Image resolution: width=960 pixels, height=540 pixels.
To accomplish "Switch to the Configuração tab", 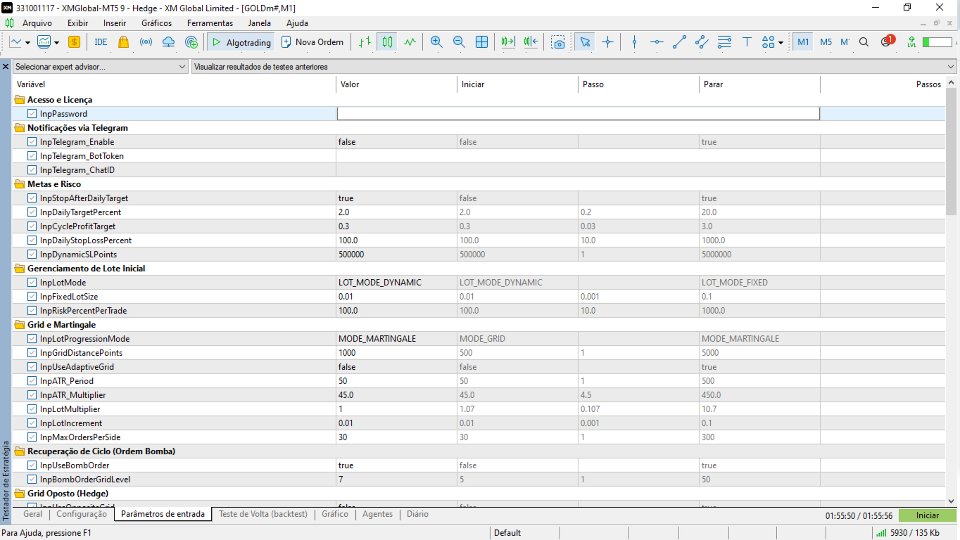I will pos(81,514).
